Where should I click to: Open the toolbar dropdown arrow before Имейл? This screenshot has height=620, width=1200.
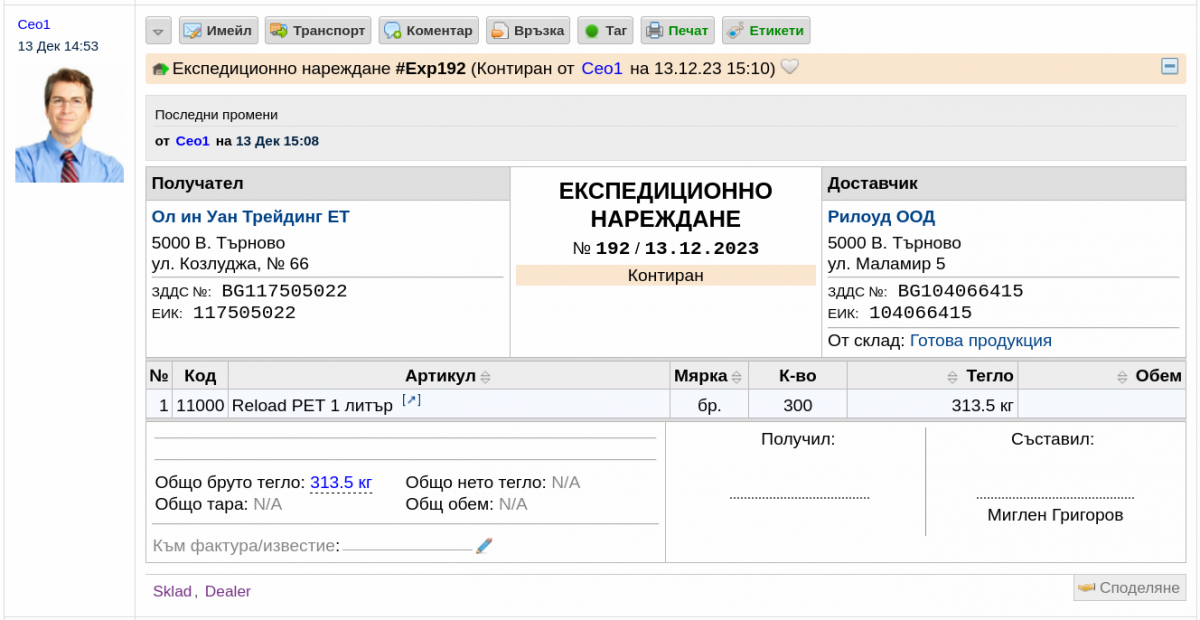pyautogui.click(x=159, y=31)
